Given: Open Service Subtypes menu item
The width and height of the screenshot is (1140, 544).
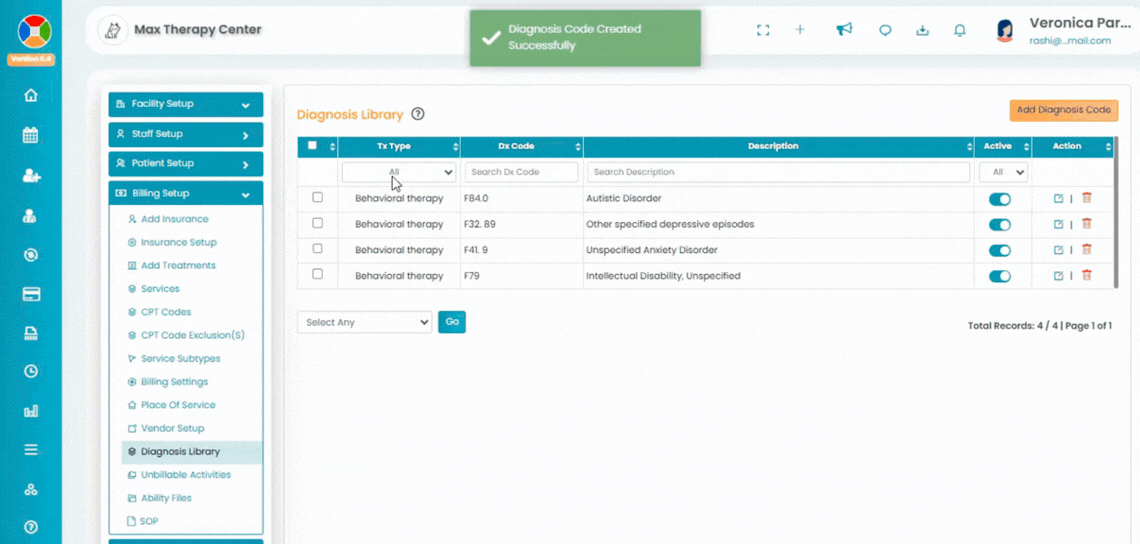Looking at the screenshot, I should (x=180, y=359).
